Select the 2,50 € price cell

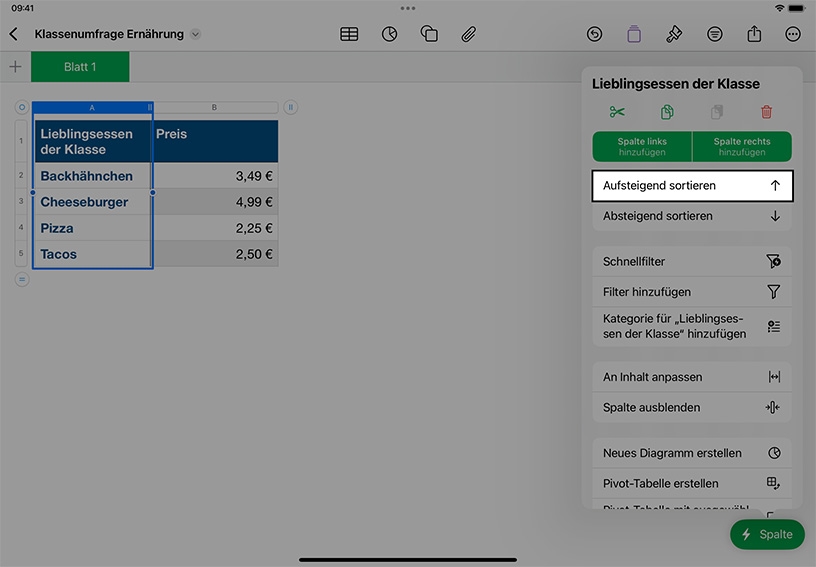point(215,254)
